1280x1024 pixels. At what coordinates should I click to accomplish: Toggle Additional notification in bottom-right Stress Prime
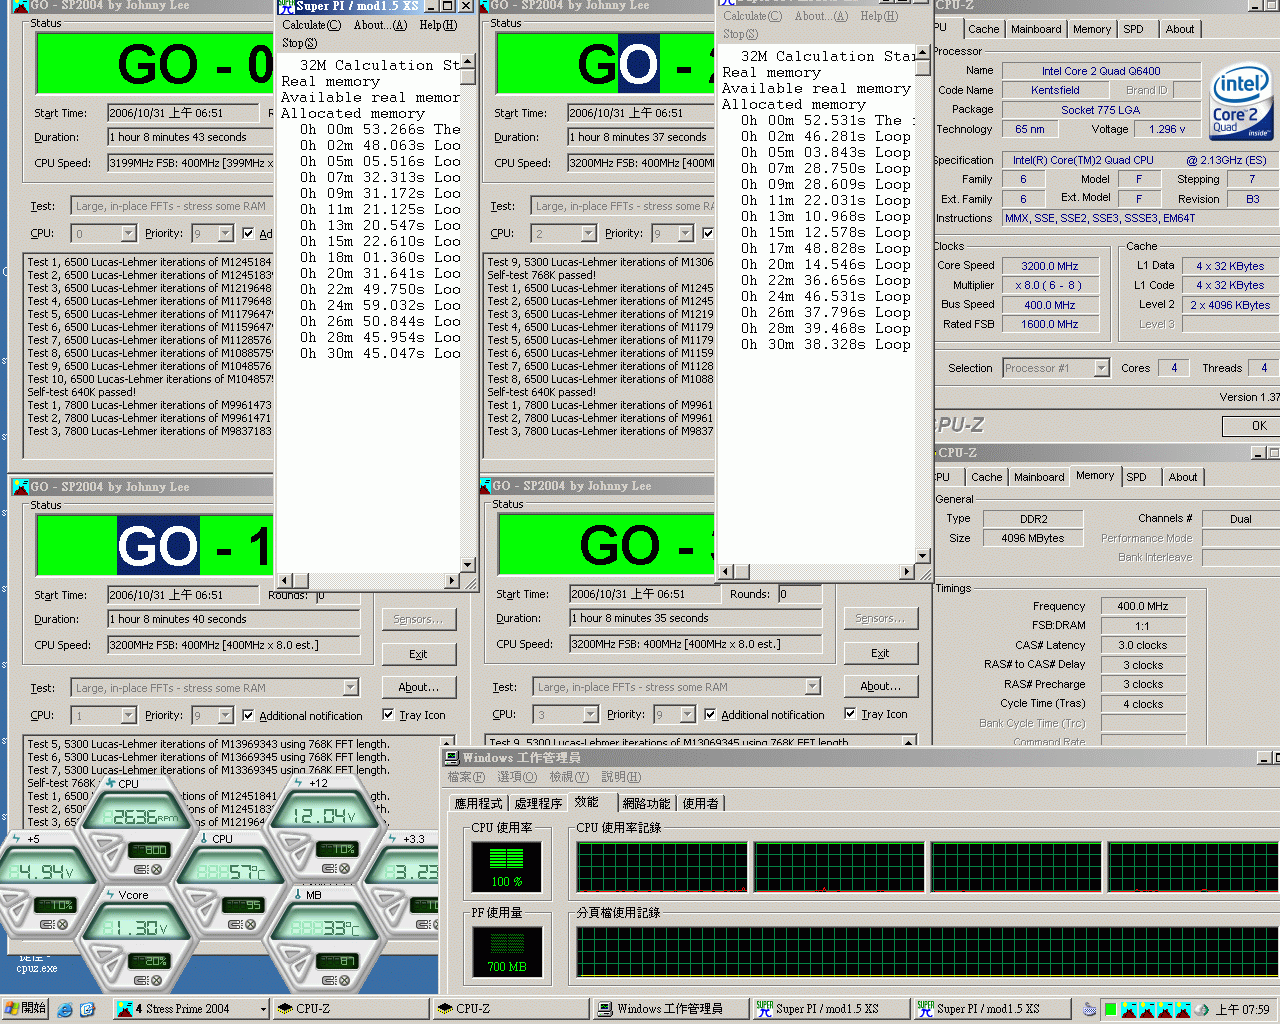pyautogui.click(x=710, y=714)
